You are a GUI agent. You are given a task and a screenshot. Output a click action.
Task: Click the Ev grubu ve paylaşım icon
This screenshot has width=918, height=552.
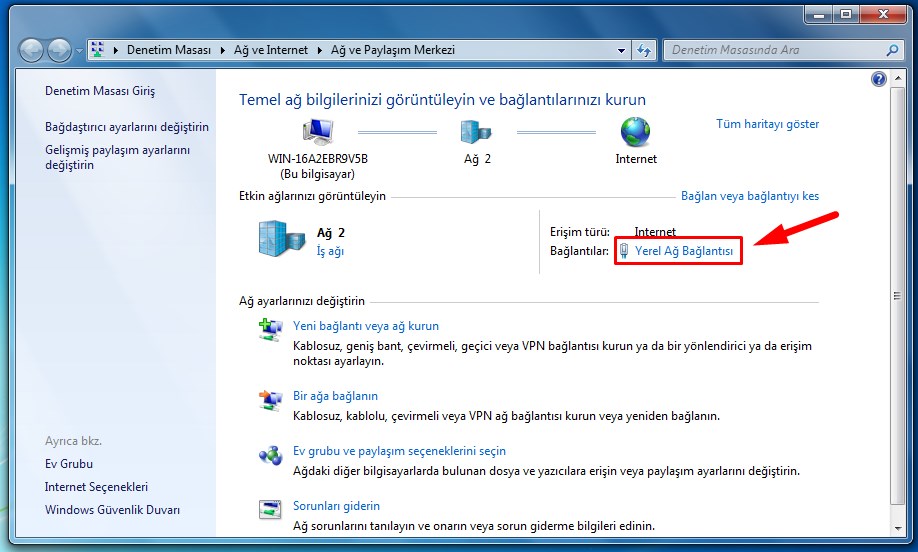pyautogui.click(x=270, y=457)
